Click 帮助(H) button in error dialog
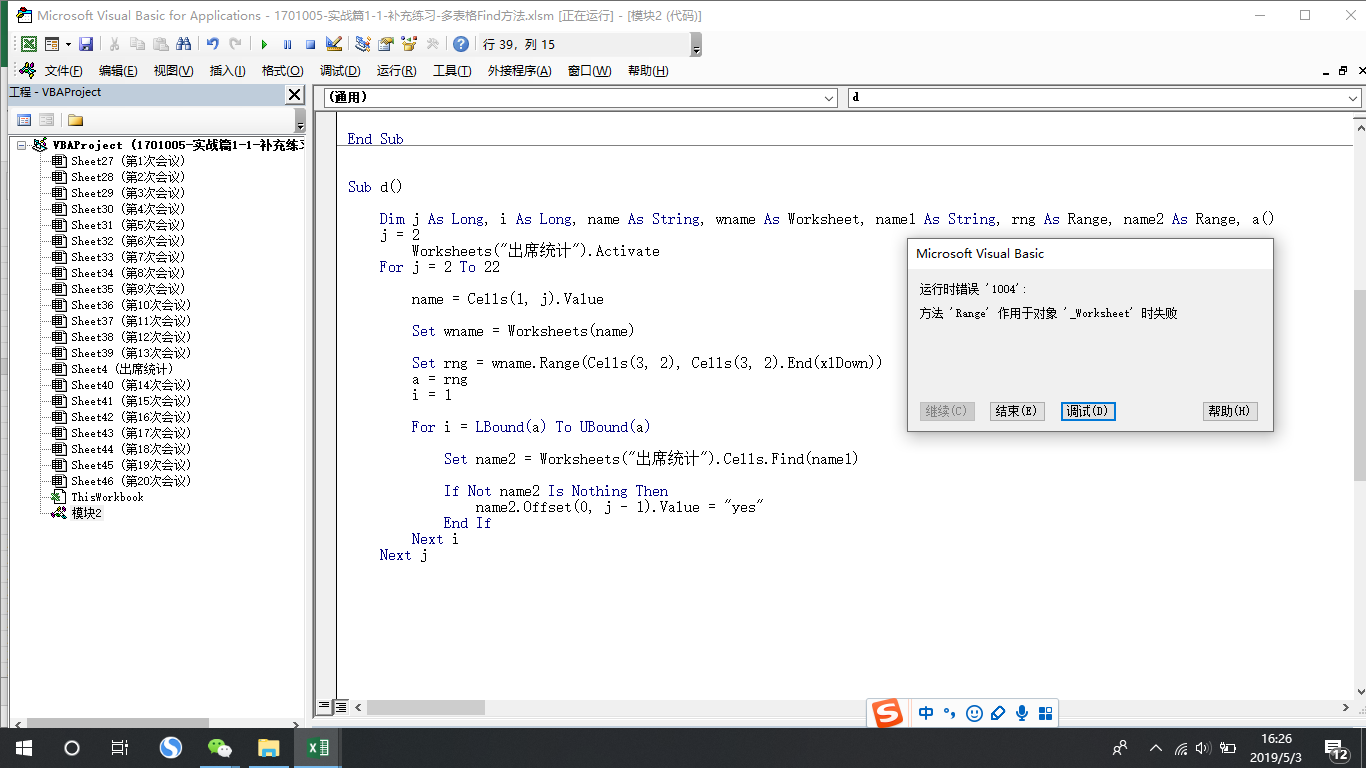Viewport: 1366px width, 768px height. (1230, 411)
